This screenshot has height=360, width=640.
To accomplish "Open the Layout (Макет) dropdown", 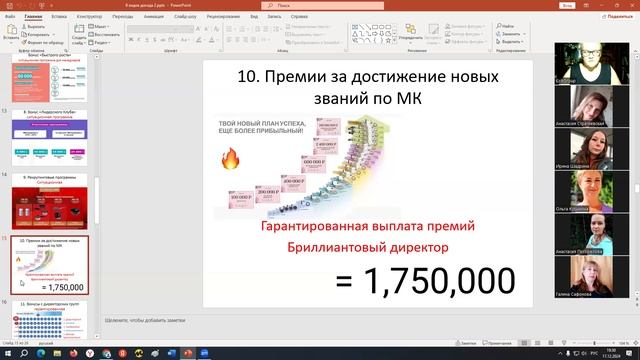I will pos(99,27).
